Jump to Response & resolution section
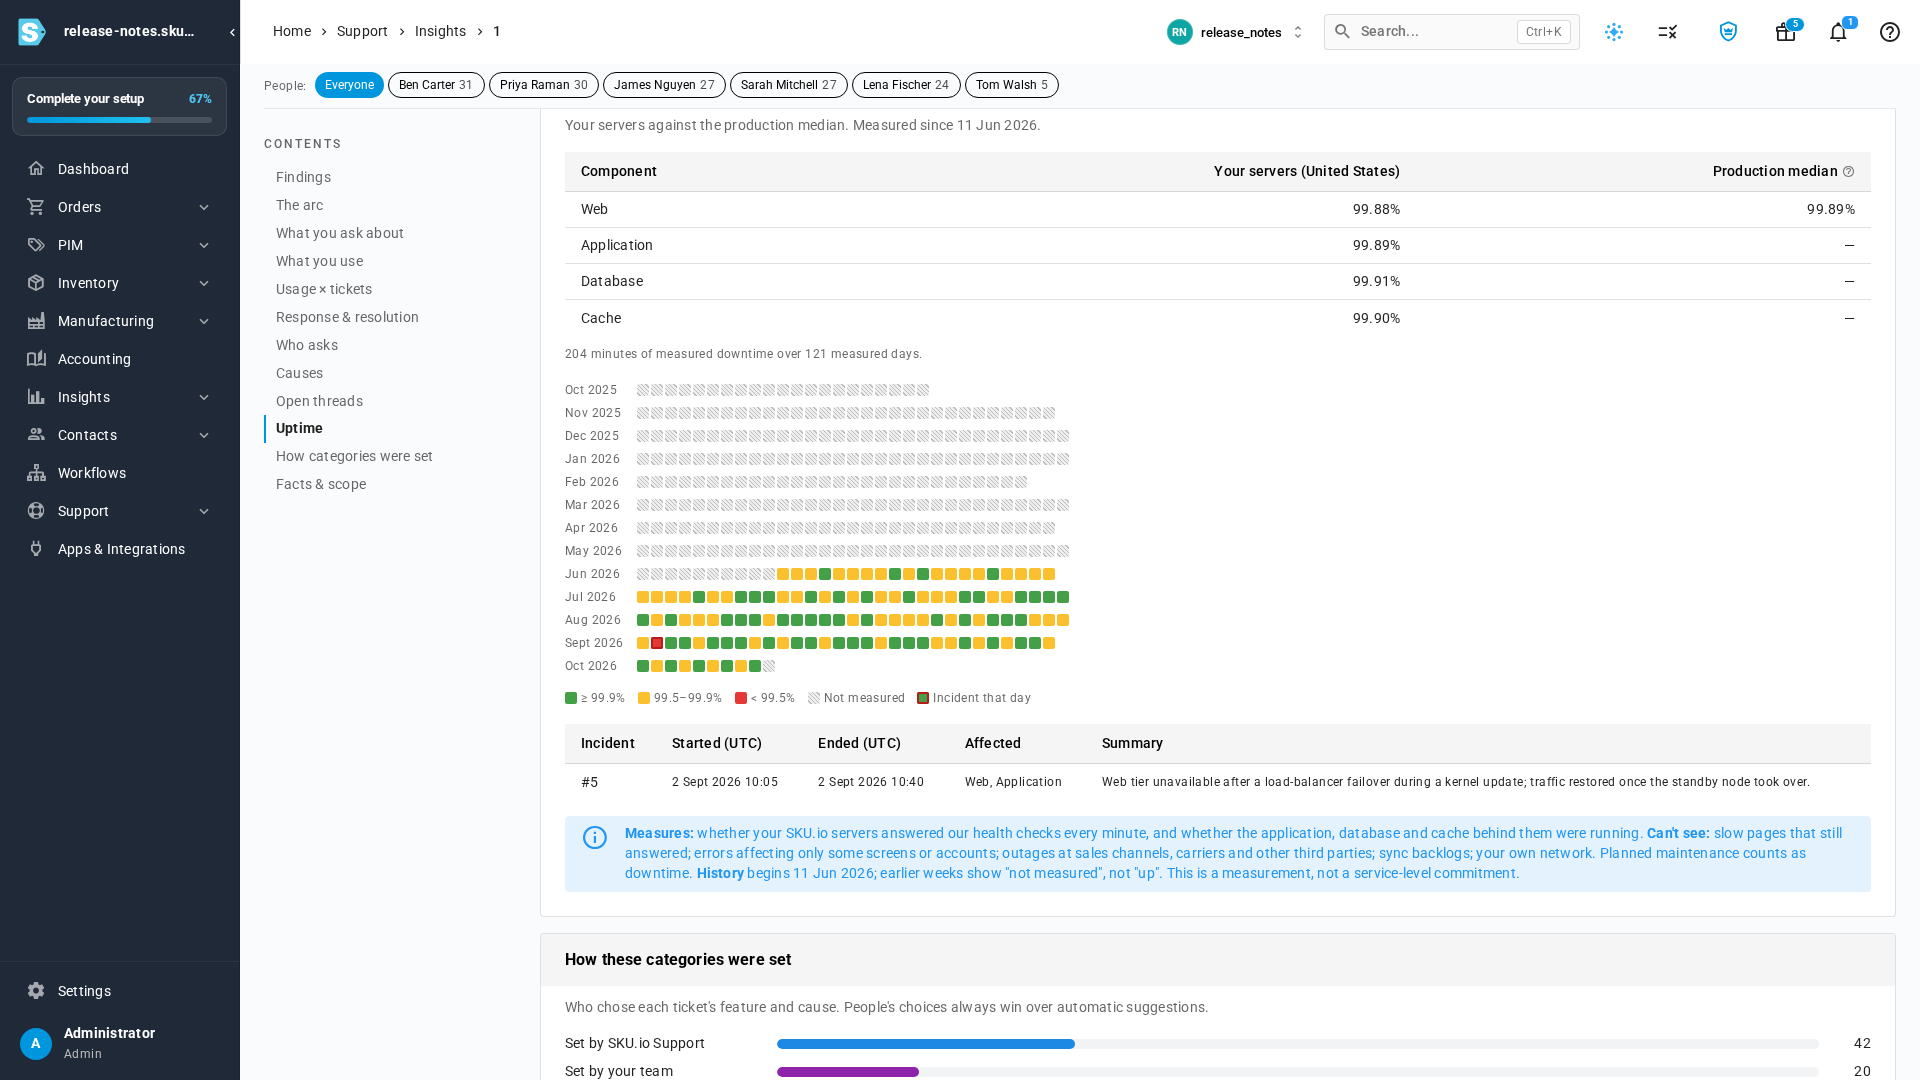This screenshot has width=1920, height=1080. [x=347, y=317]
